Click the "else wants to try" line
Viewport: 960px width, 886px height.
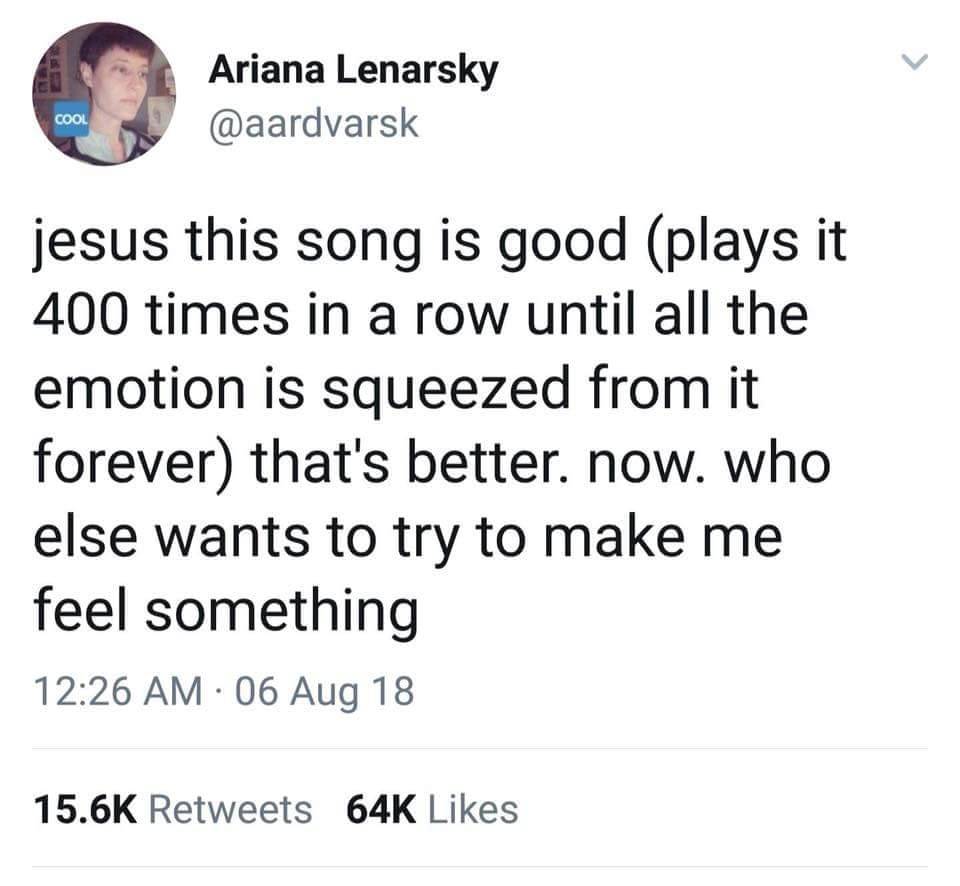407,538
